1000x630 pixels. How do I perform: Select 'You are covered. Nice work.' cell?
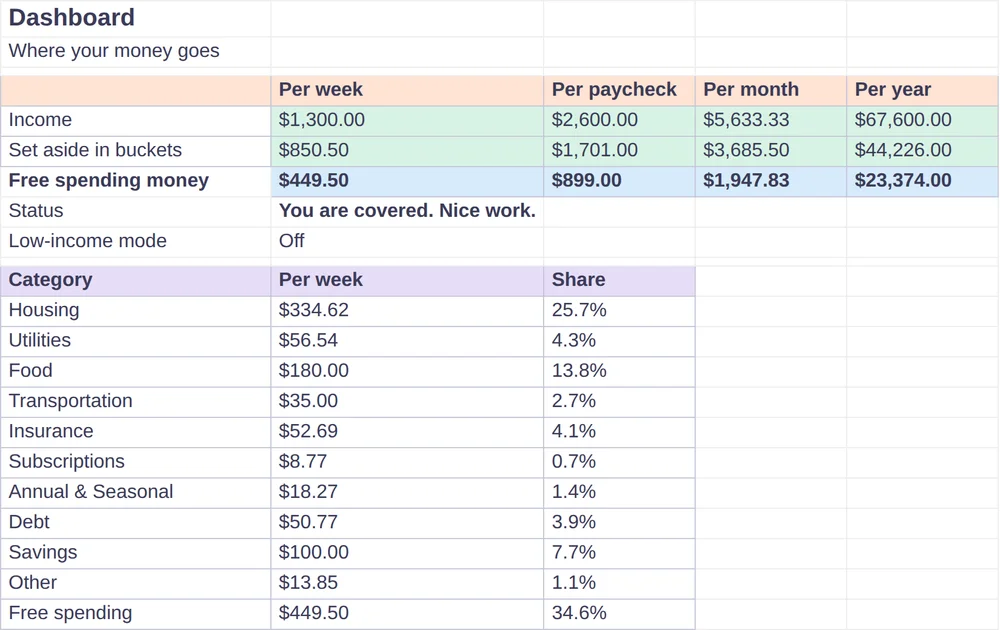click(407, 212)
